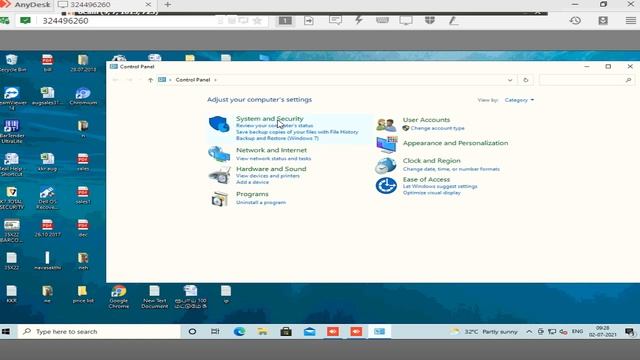Select New Text Document on desktop
Image resolution: width=640 pixels, height=360 pixels.
[154, 296]
